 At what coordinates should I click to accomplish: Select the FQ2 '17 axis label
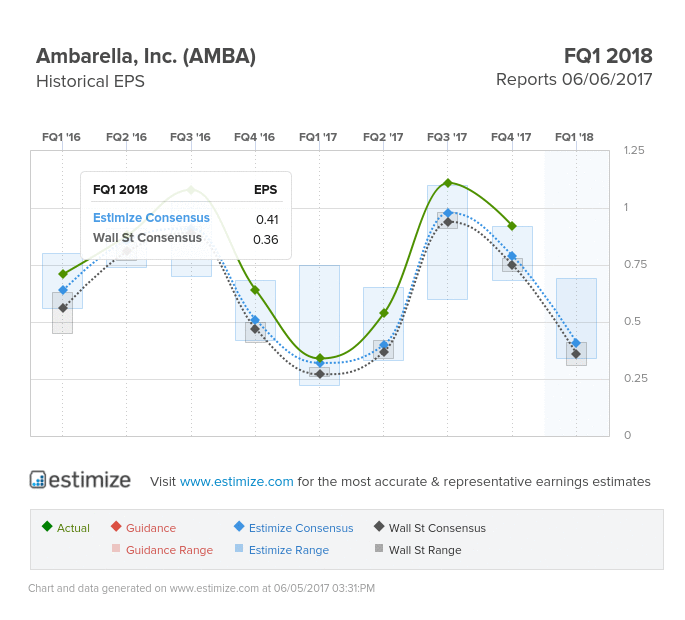pyautogui.click(x=383, y=137)
